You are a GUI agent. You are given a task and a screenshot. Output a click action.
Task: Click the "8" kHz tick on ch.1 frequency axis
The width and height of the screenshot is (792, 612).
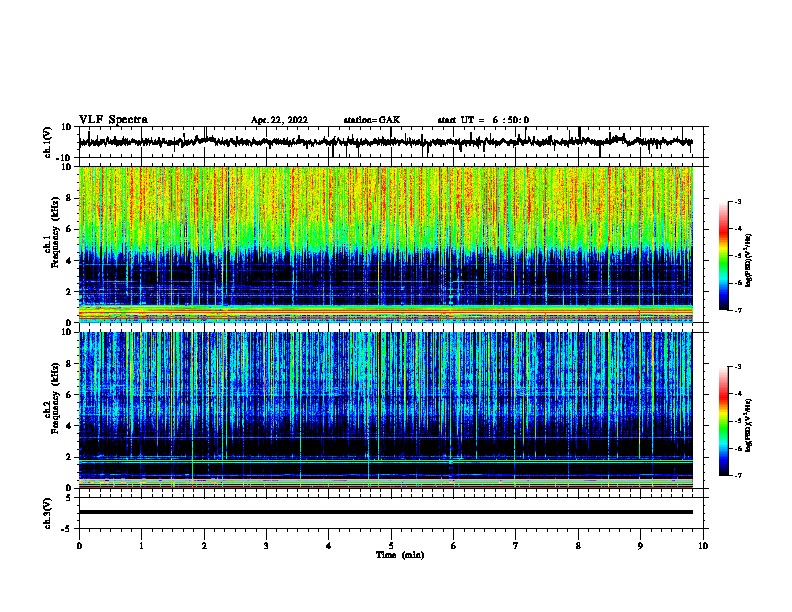coord(69,198)
